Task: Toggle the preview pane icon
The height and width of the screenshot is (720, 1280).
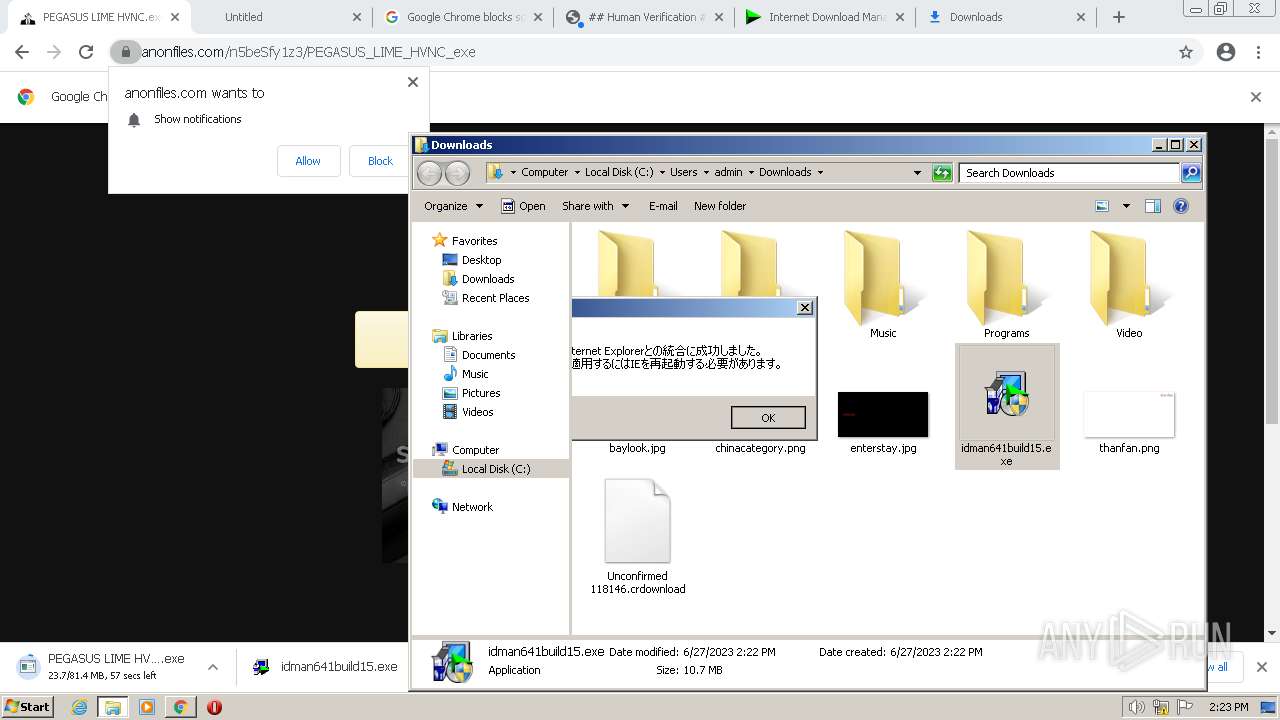Action: tap(1153, 206)
